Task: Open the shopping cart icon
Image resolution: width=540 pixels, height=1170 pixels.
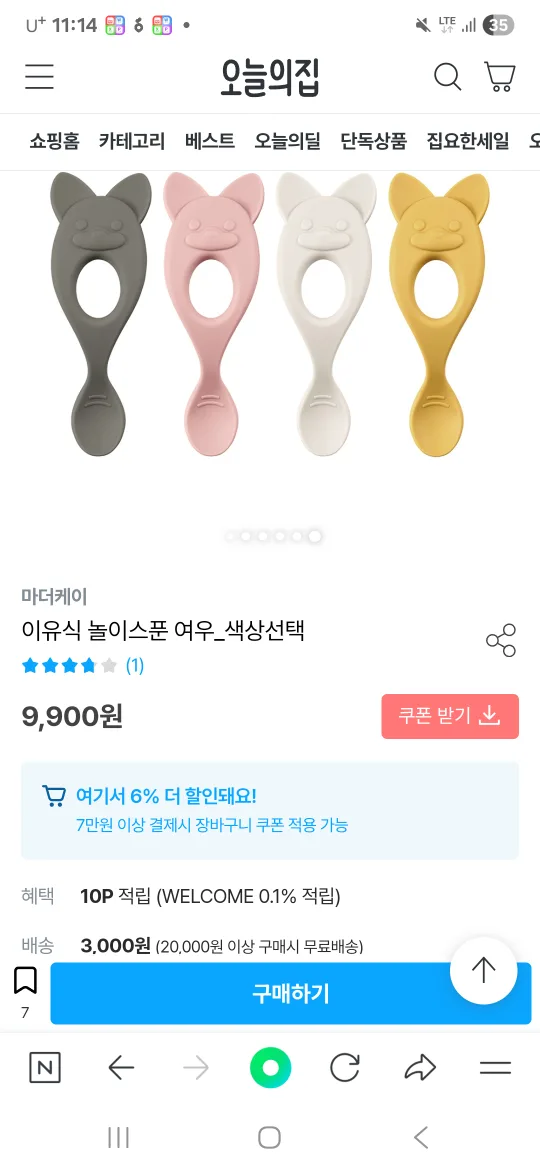Action: (500, 76)
